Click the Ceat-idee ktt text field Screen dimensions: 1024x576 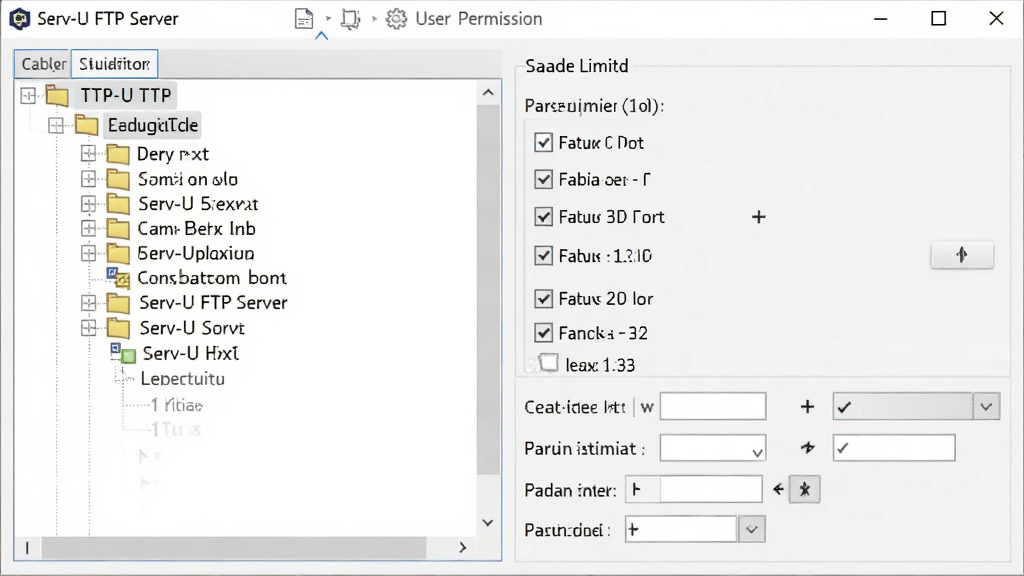click(x=713, y=406)
